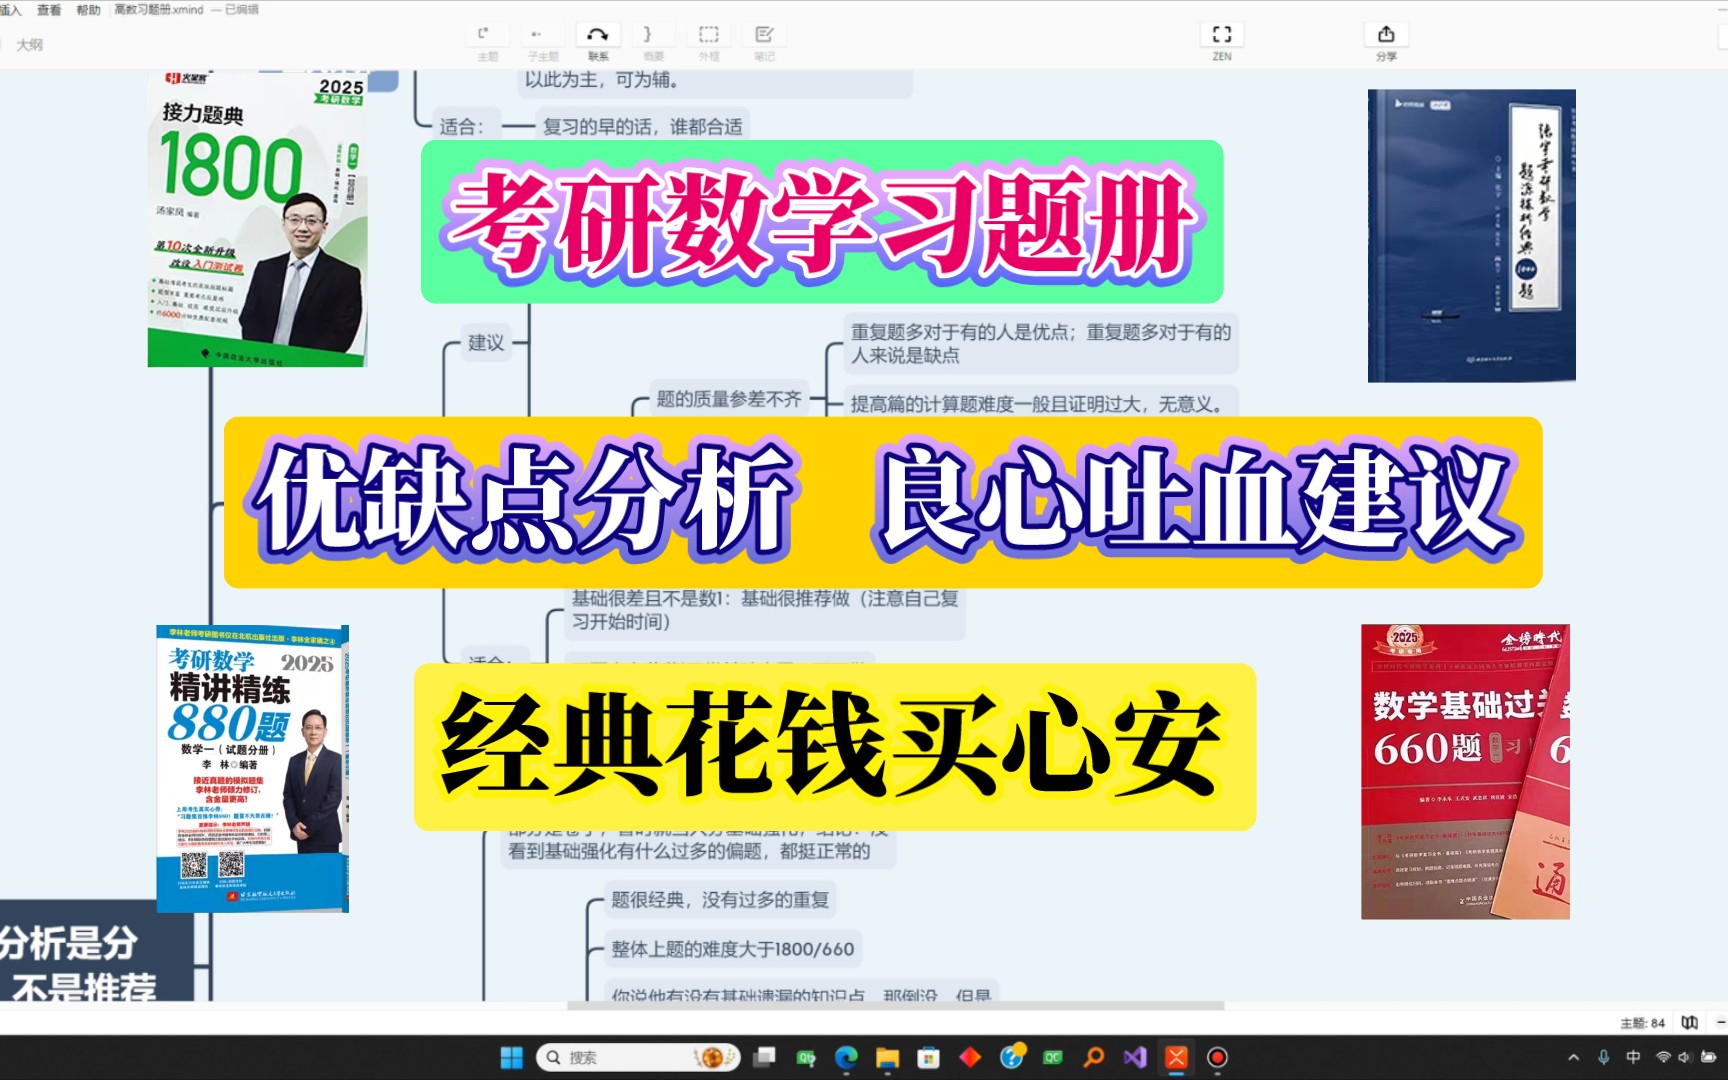The width and height of the screenshot is (1728, 1080).
Task: Select node 基础很差且不是数1
Action: (x=765, y=610)
